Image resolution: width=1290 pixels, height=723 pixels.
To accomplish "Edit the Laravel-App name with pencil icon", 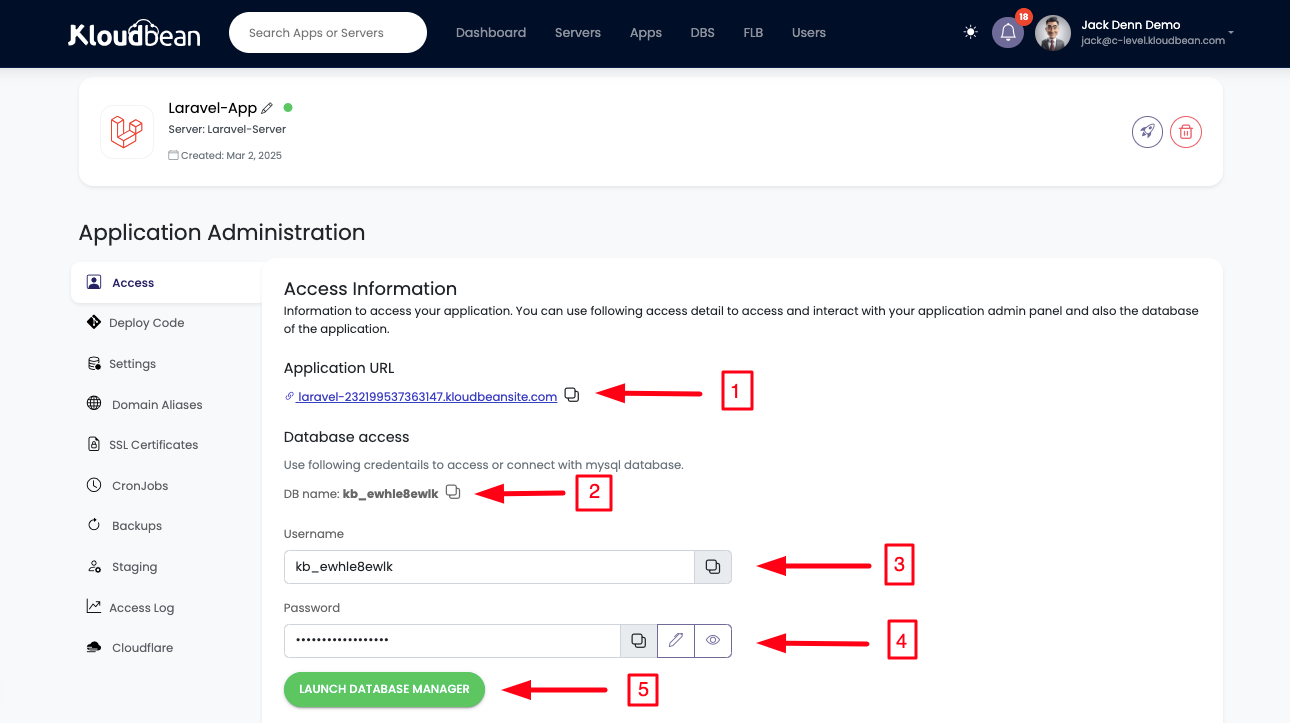I will tap(267, 108).
